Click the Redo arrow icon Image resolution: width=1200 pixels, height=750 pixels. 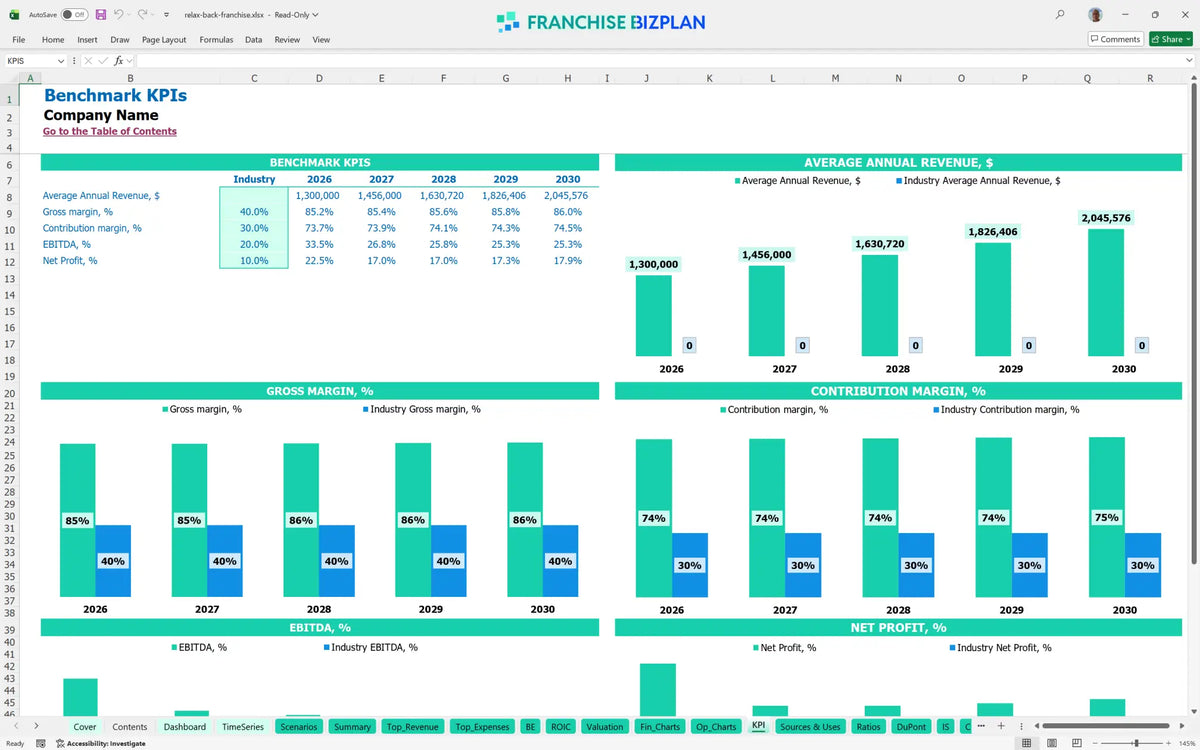tap(144, 15)
